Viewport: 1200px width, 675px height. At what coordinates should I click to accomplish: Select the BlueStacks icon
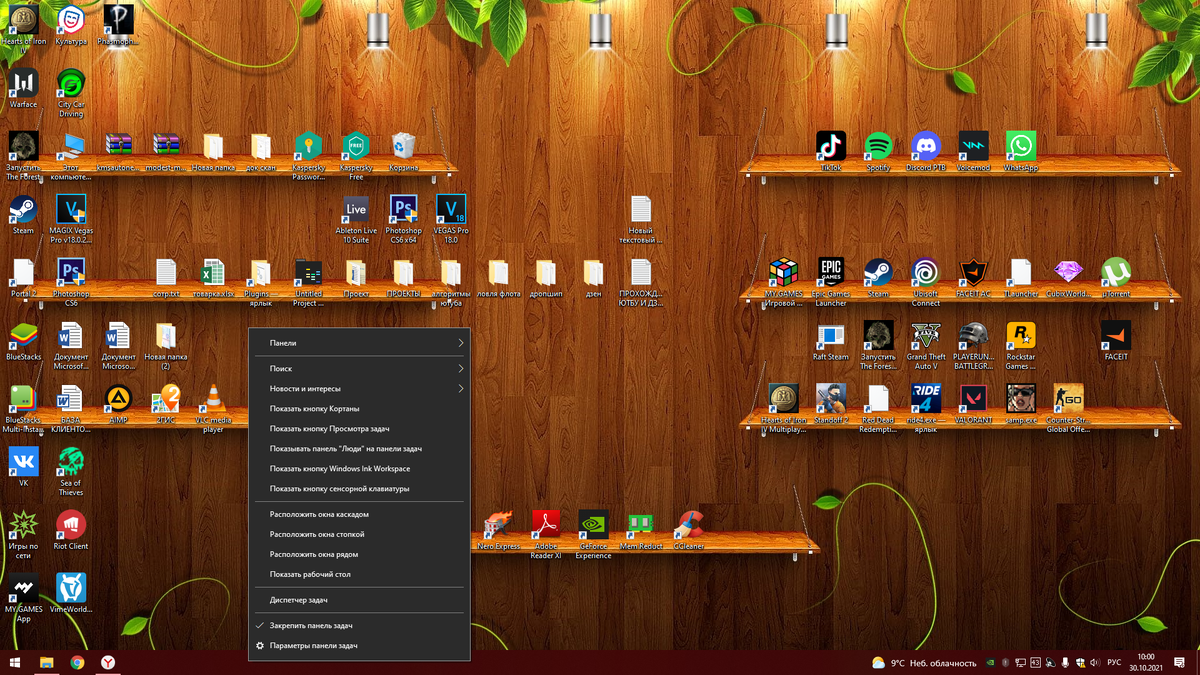tap(23, 341)
